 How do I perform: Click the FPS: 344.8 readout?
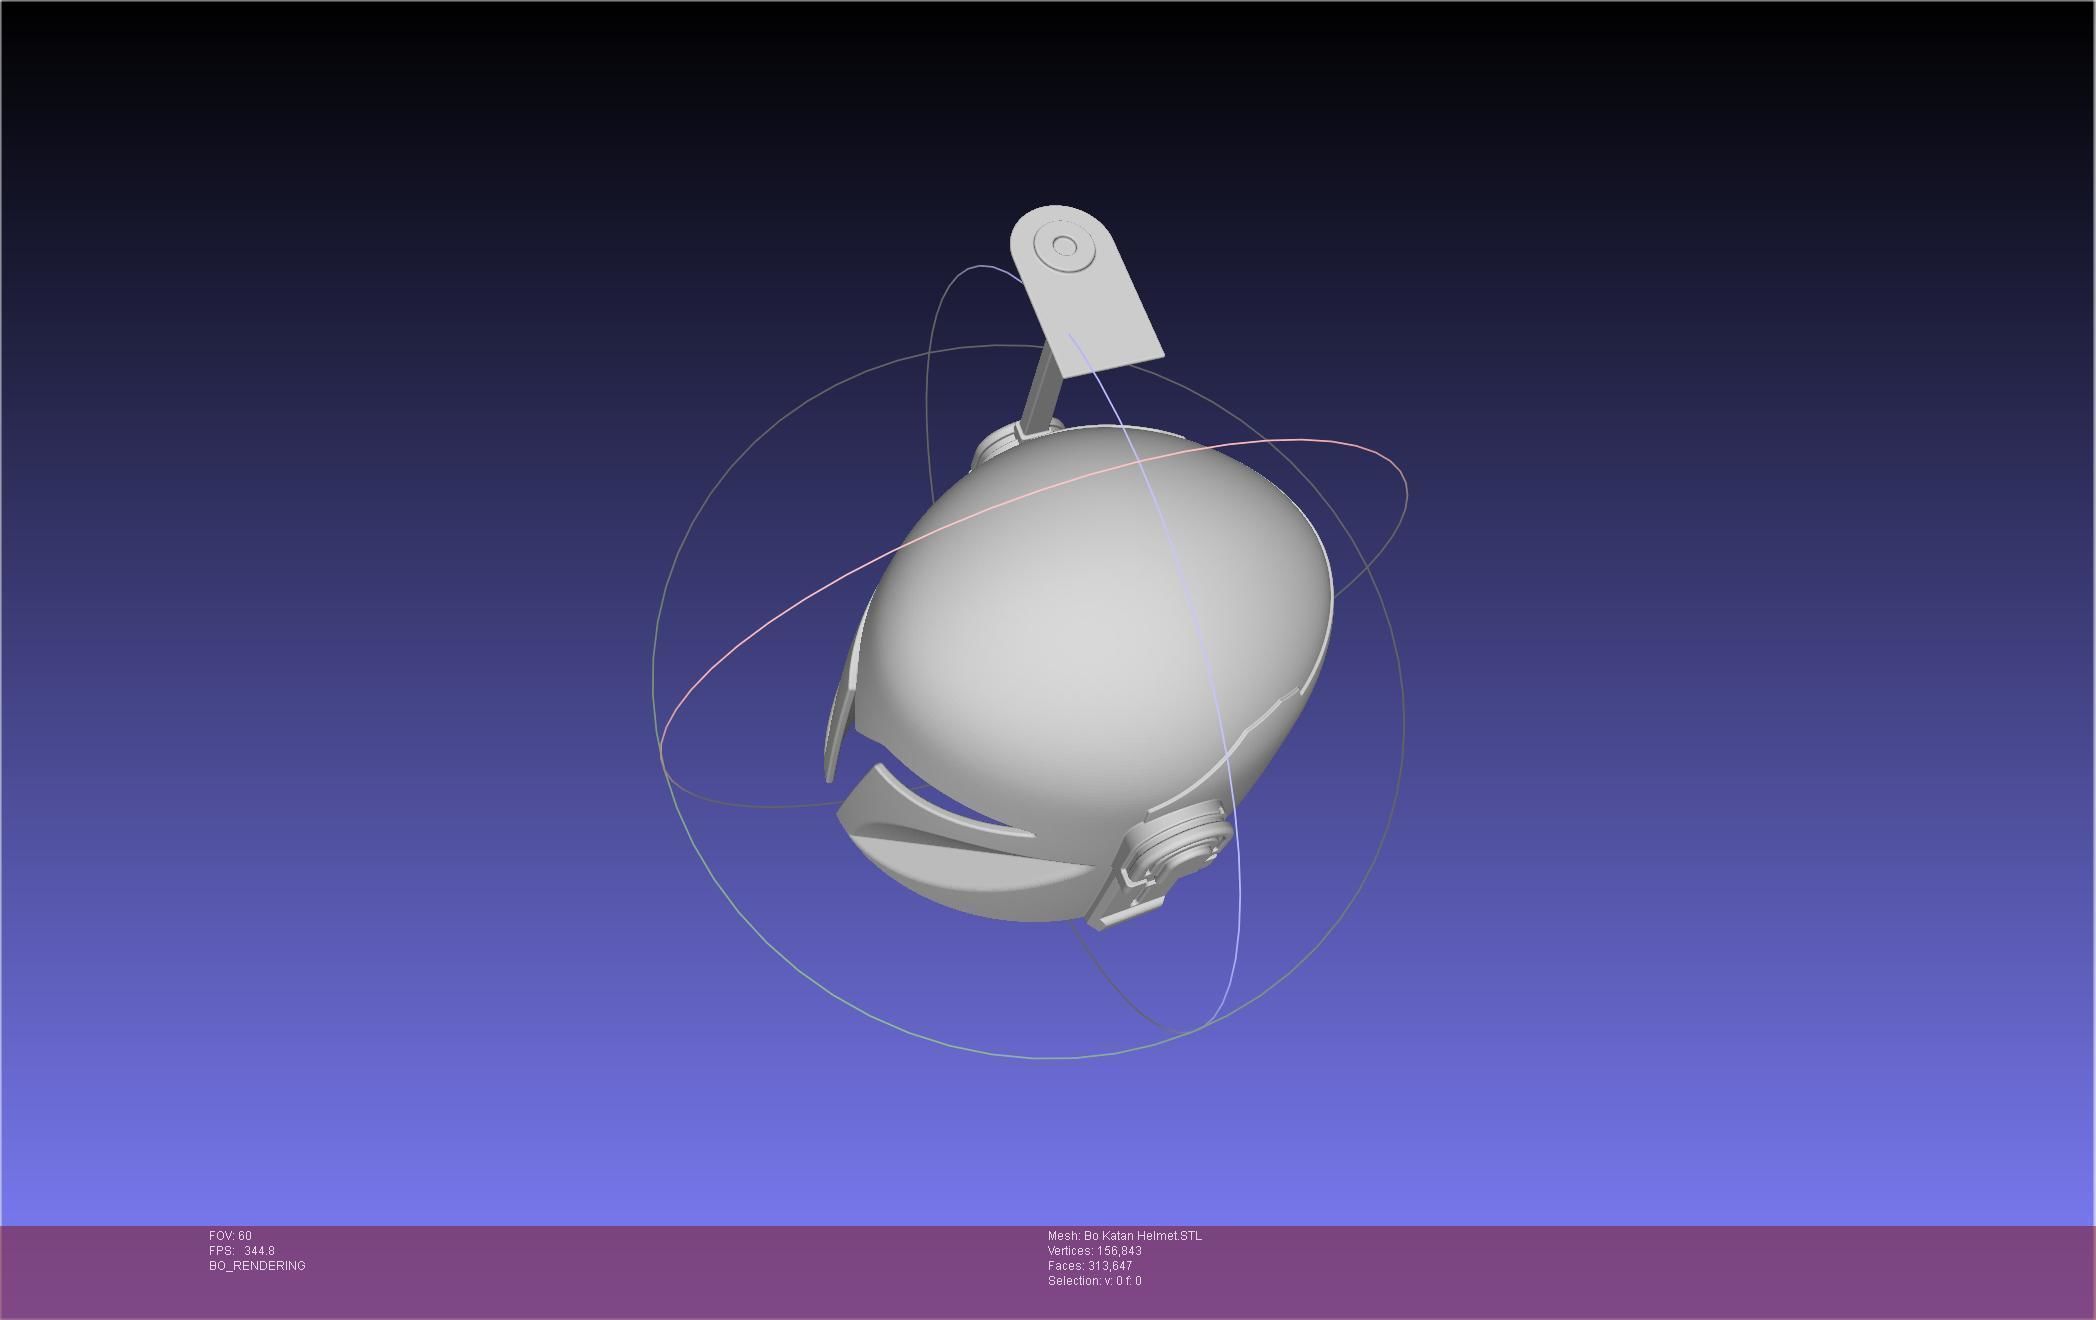pyautogui.click(x=241, y=1251)
